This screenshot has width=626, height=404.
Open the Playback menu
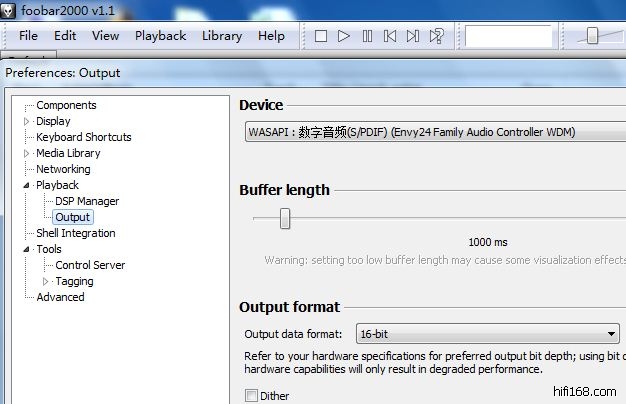click(x=160, y=35)
